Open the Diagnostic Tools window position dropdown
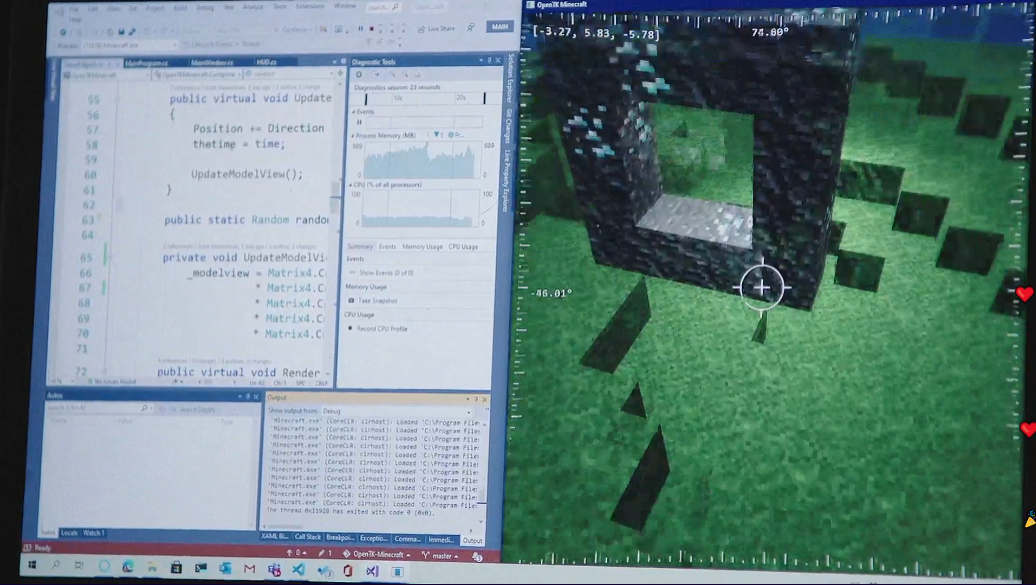The width and height of the screenshot is (1036, 585). coord(481,60)
